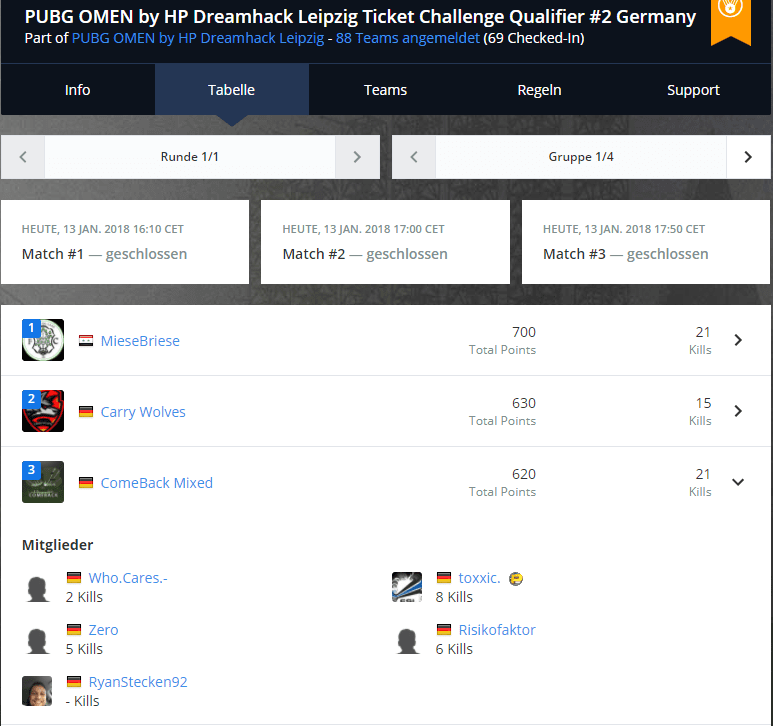Screen dimensions: 773x726
Task: Open the Match #3 card
Action: coord(646,242)
